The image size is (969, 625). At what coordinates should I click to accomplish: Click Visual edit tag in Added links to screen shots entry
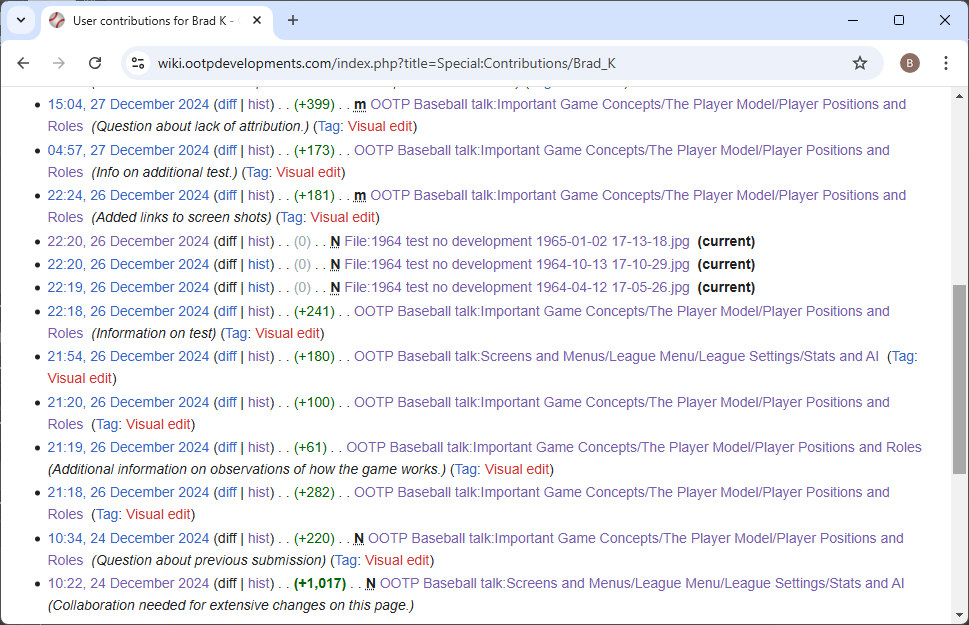tap(342, 218)
